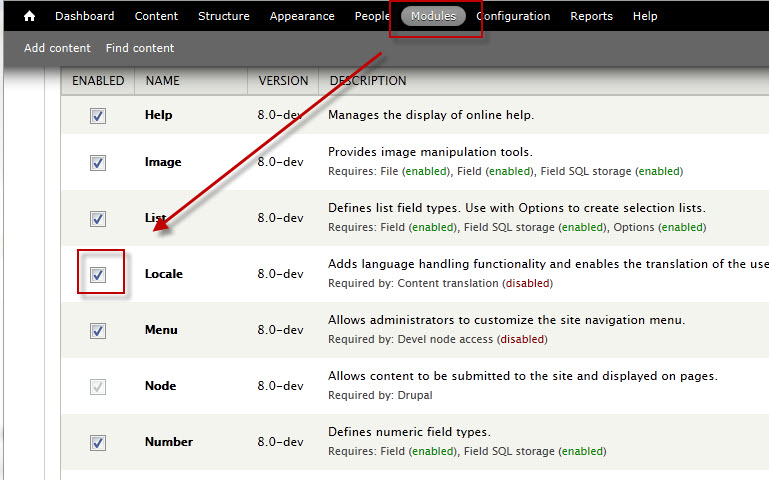This screenshot has height=480, width=769.
Task: Toggle the Locale module checkbox
Action: point(98,275)
